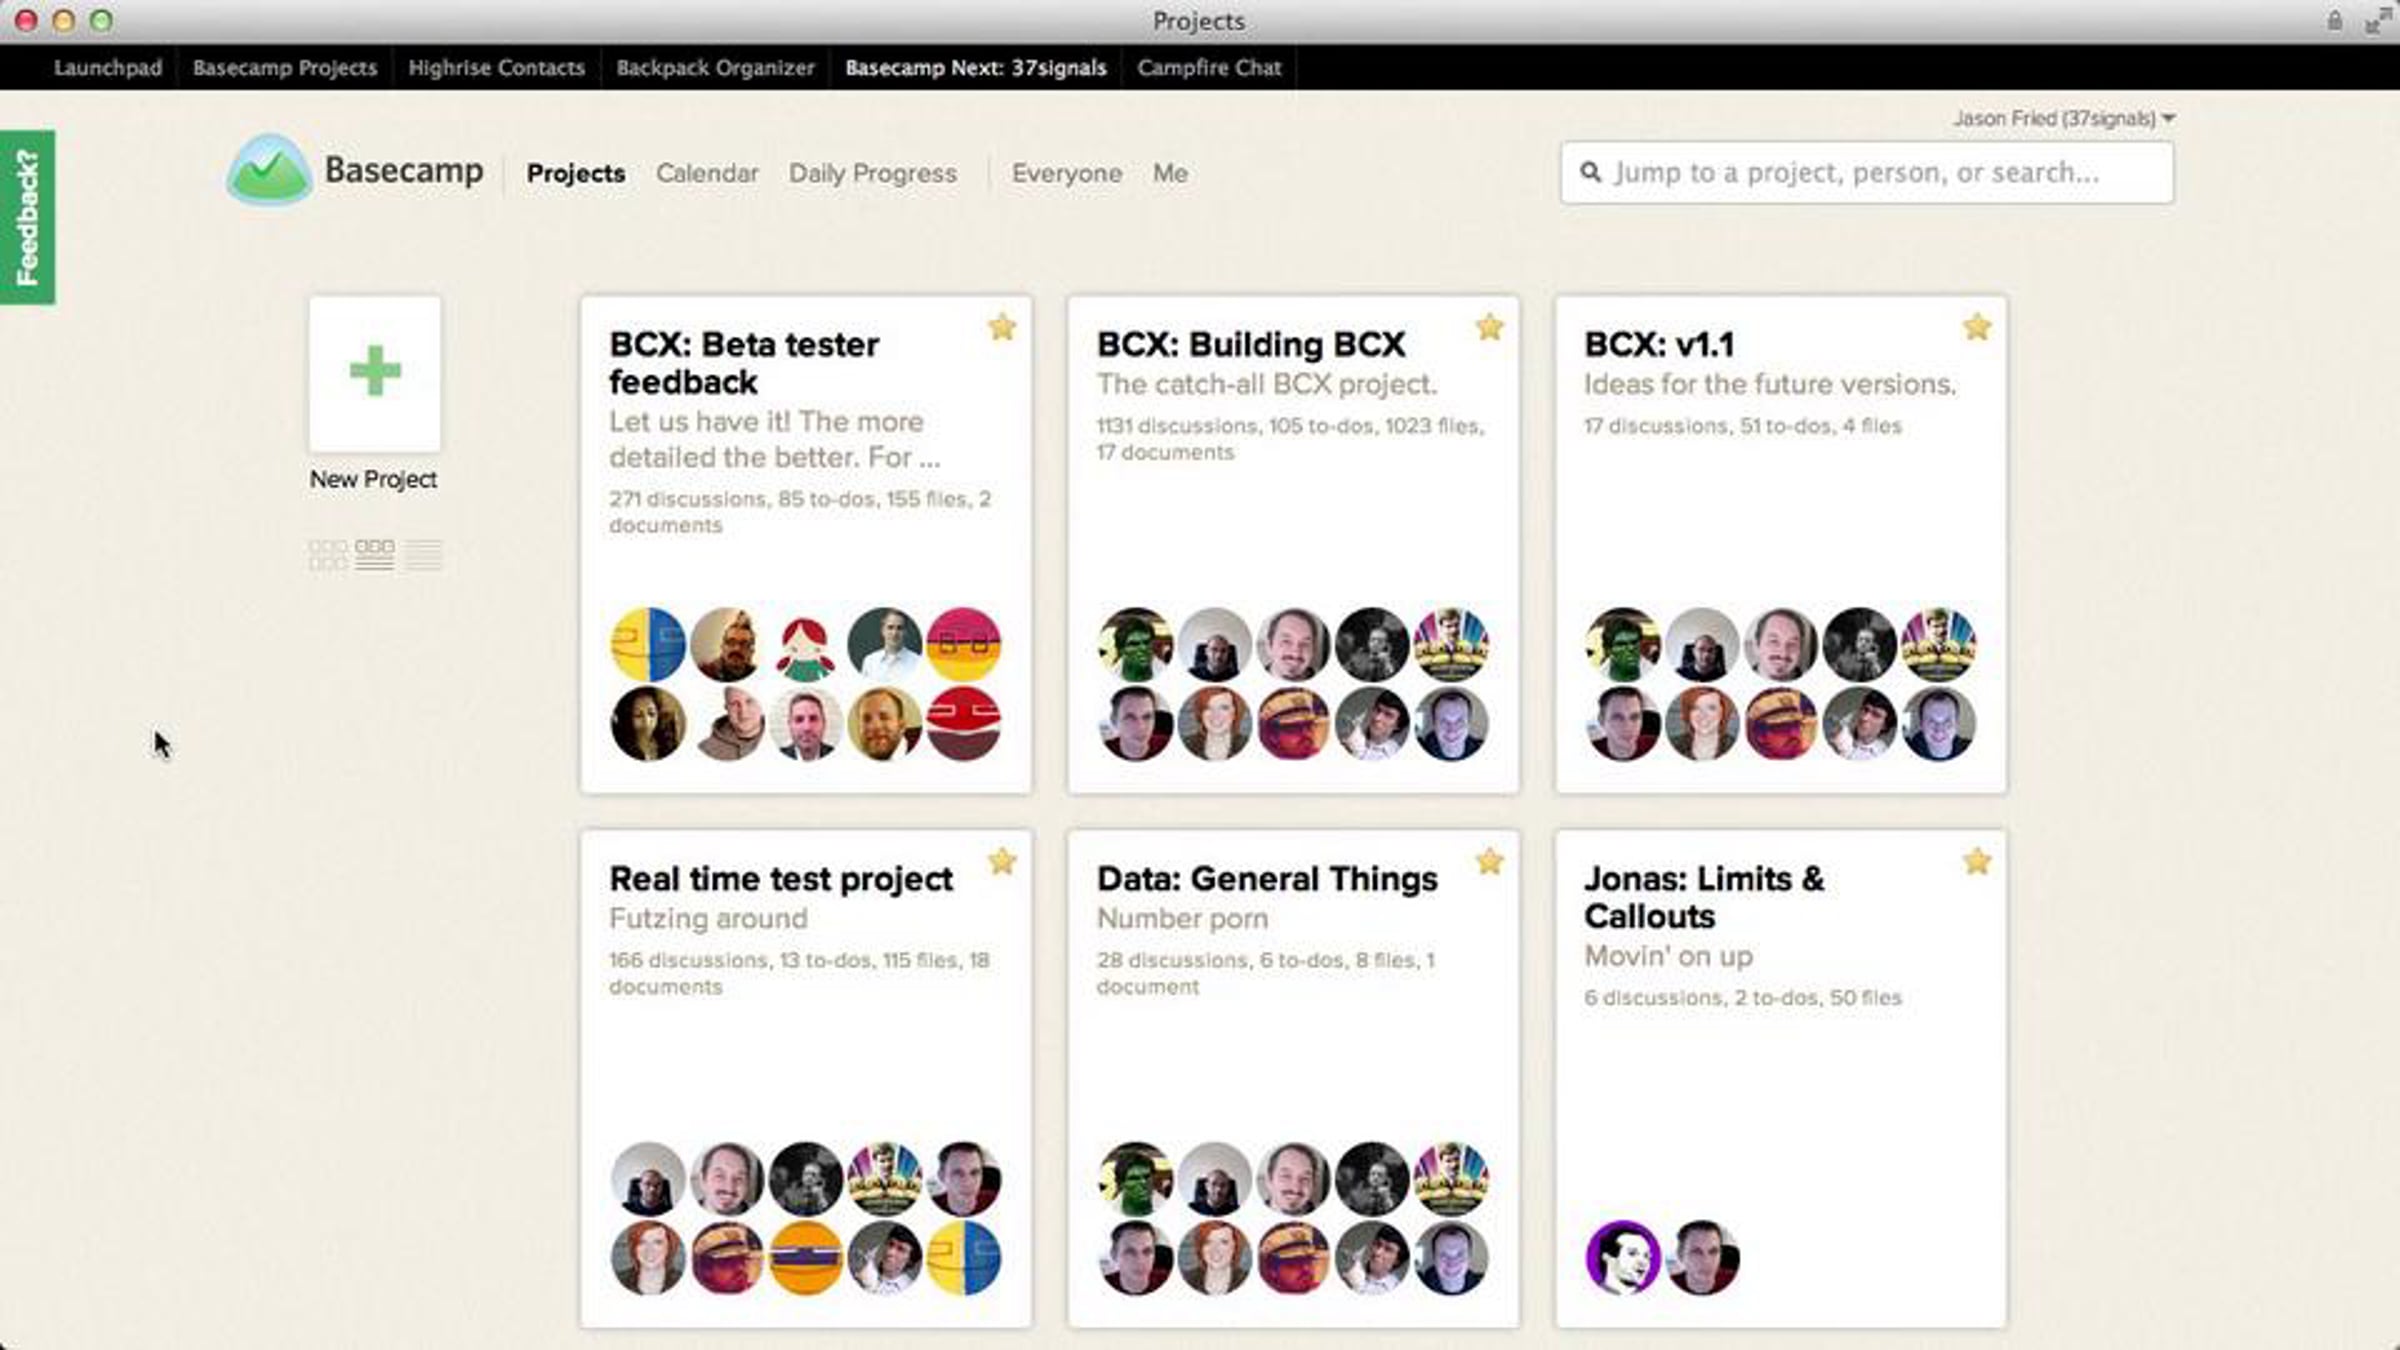Switch to plain list view icon
Image resolution: width=2400 pixels, height=1350 pixels.
[x=423, y=555]
